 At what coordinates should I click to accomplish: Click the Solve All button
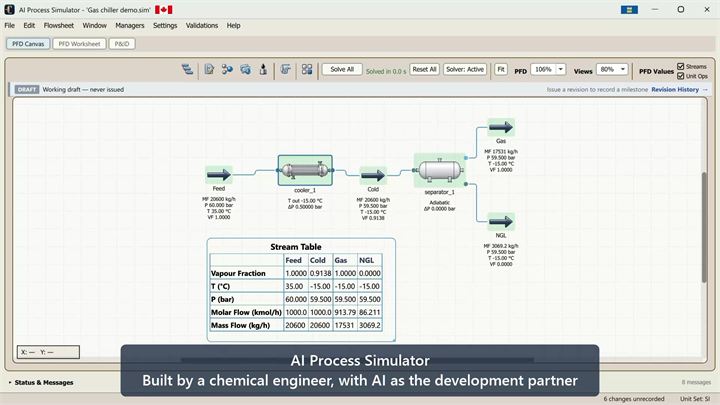(x=342, y=69)
